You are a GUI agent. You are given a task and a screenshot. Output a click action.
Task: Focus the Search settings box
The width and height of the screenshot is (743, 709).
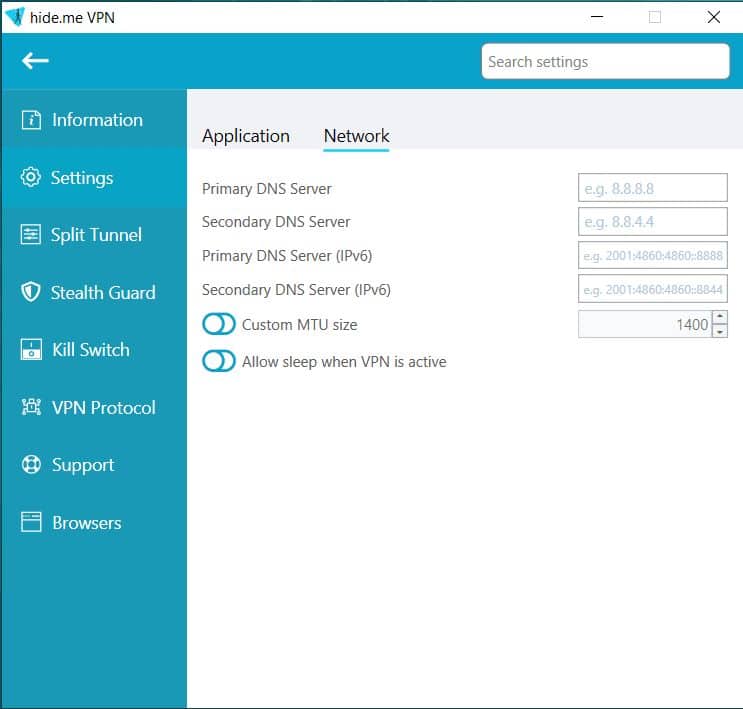(x=605, y=61)
